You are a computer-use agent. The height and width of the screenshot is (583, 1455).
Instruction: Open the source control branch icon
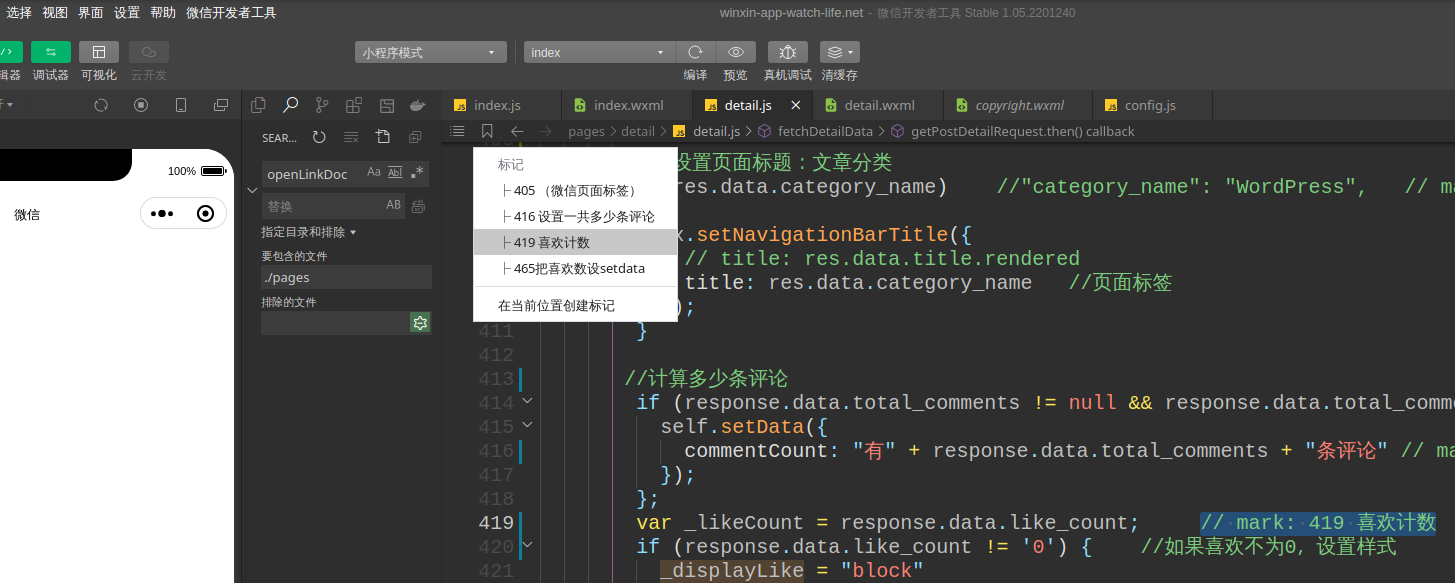click(x=321, y=105)
